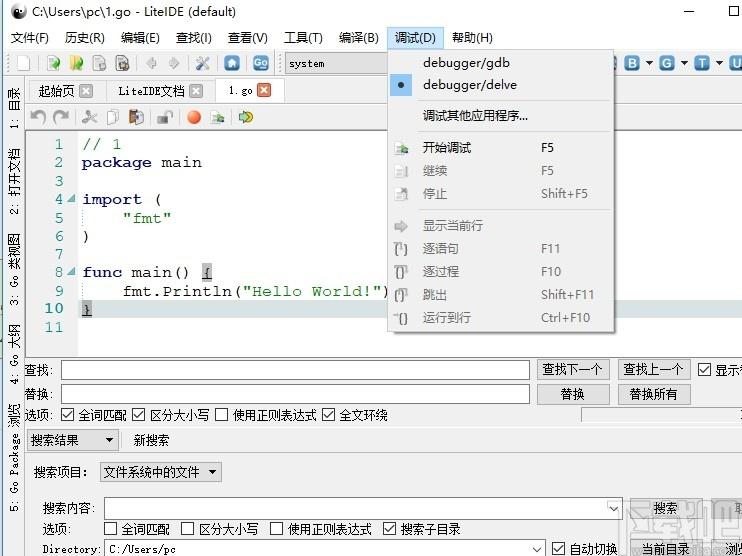
Task: Click 新搜索 beside the results dropdown
Action: [151, 441]
